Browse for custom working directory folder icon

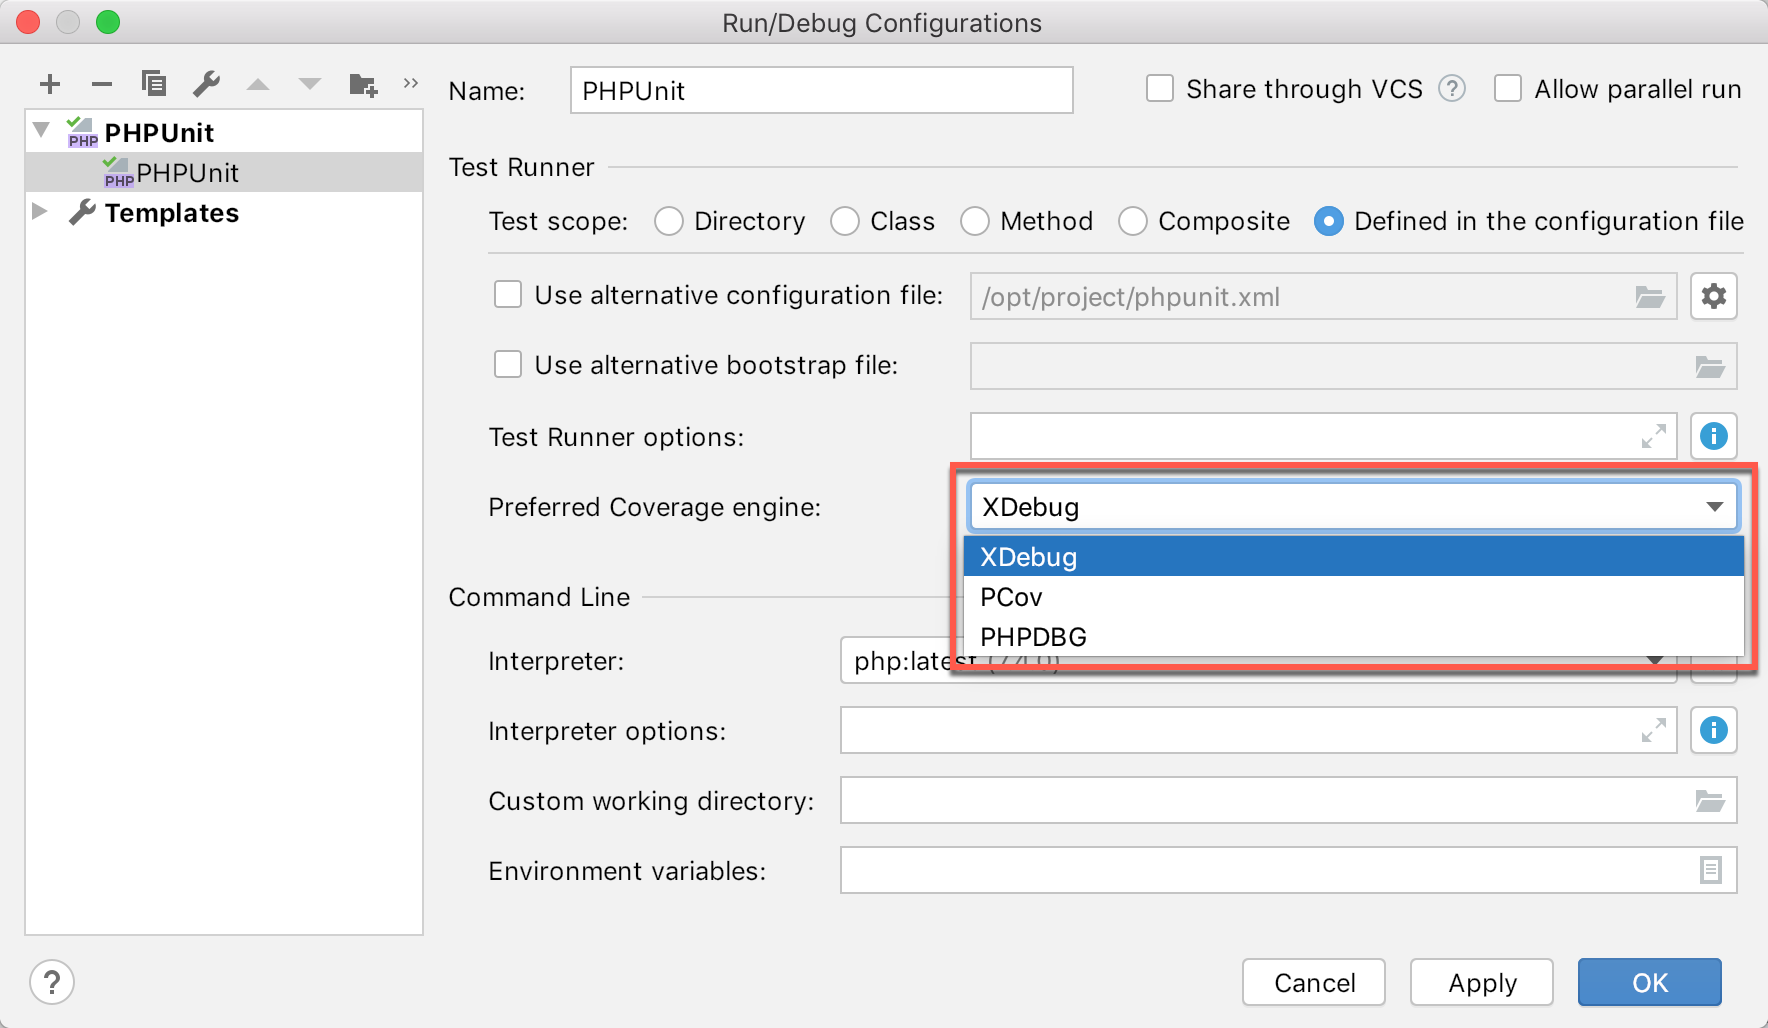[1710, 801]
